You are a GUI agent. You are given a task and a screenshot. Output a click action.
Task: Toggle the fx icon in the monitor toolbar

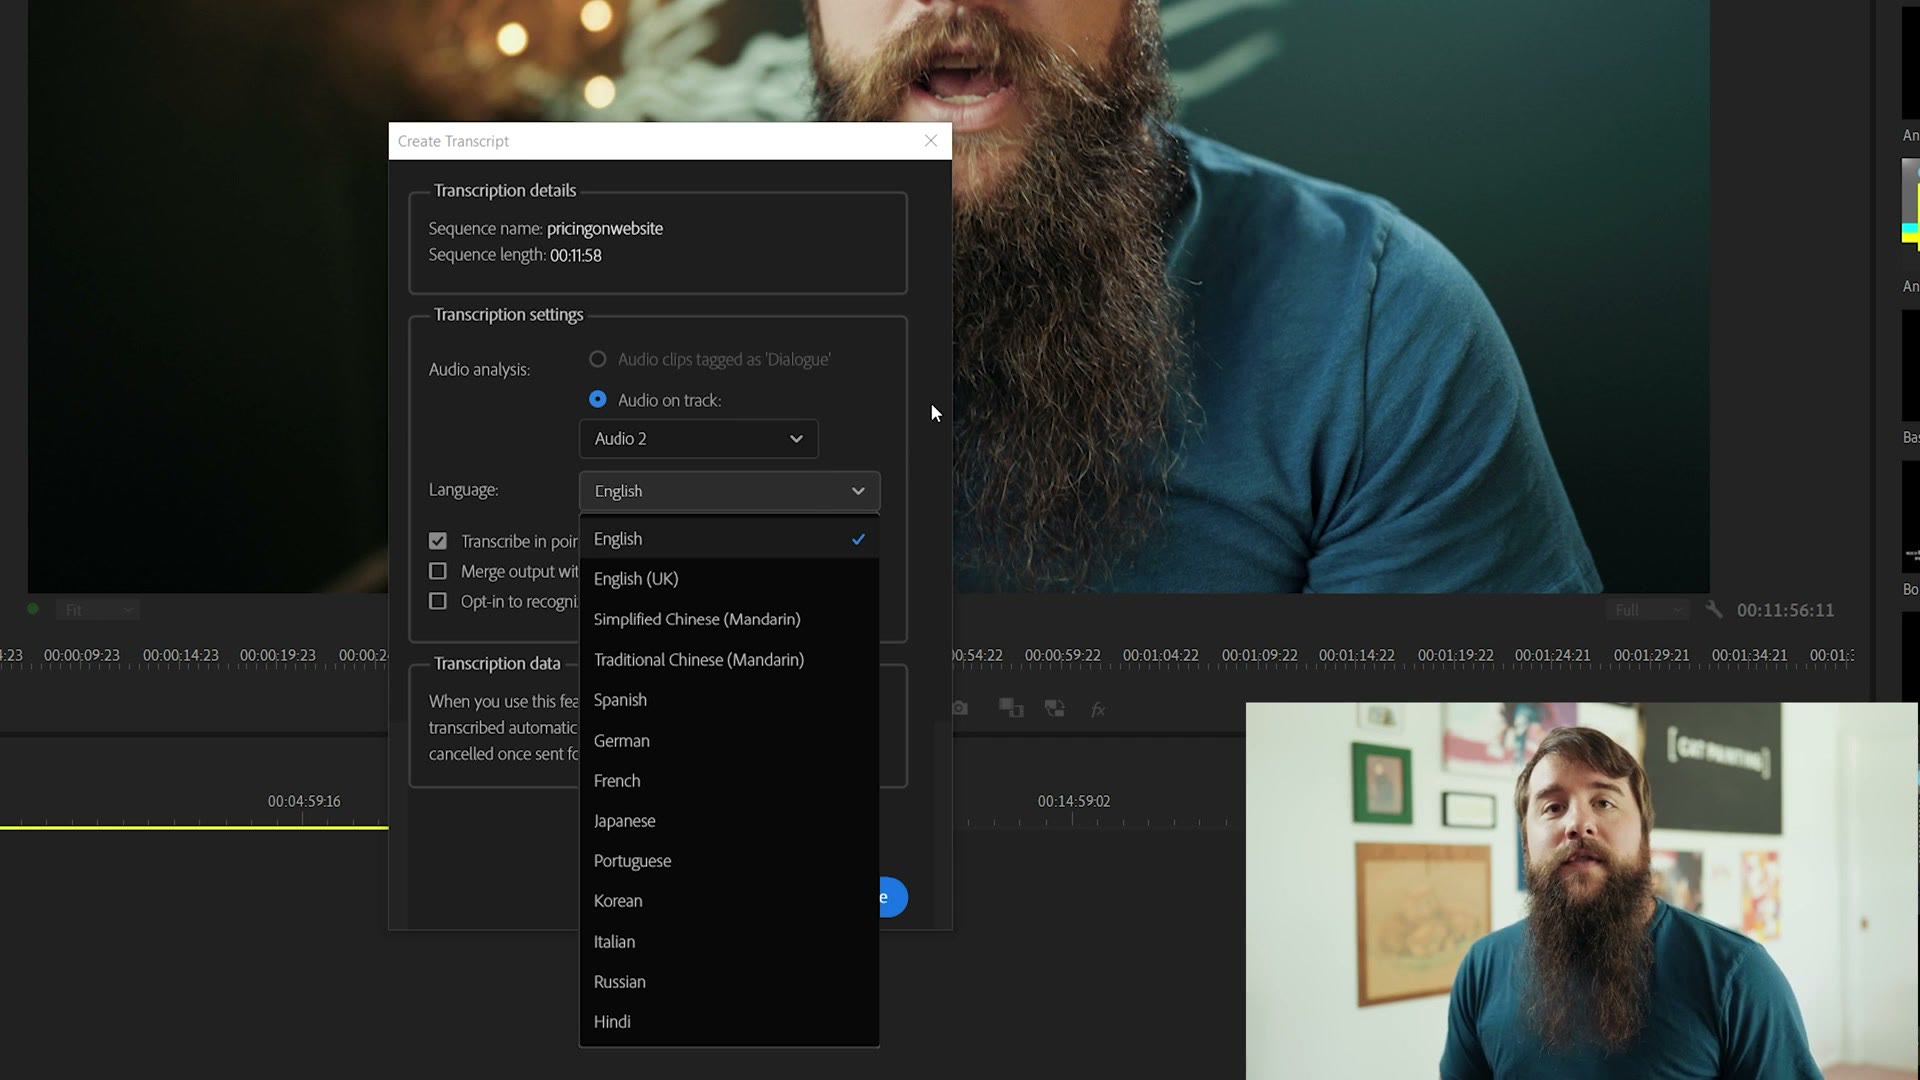pyautogui.click(x=1098, y=709)
